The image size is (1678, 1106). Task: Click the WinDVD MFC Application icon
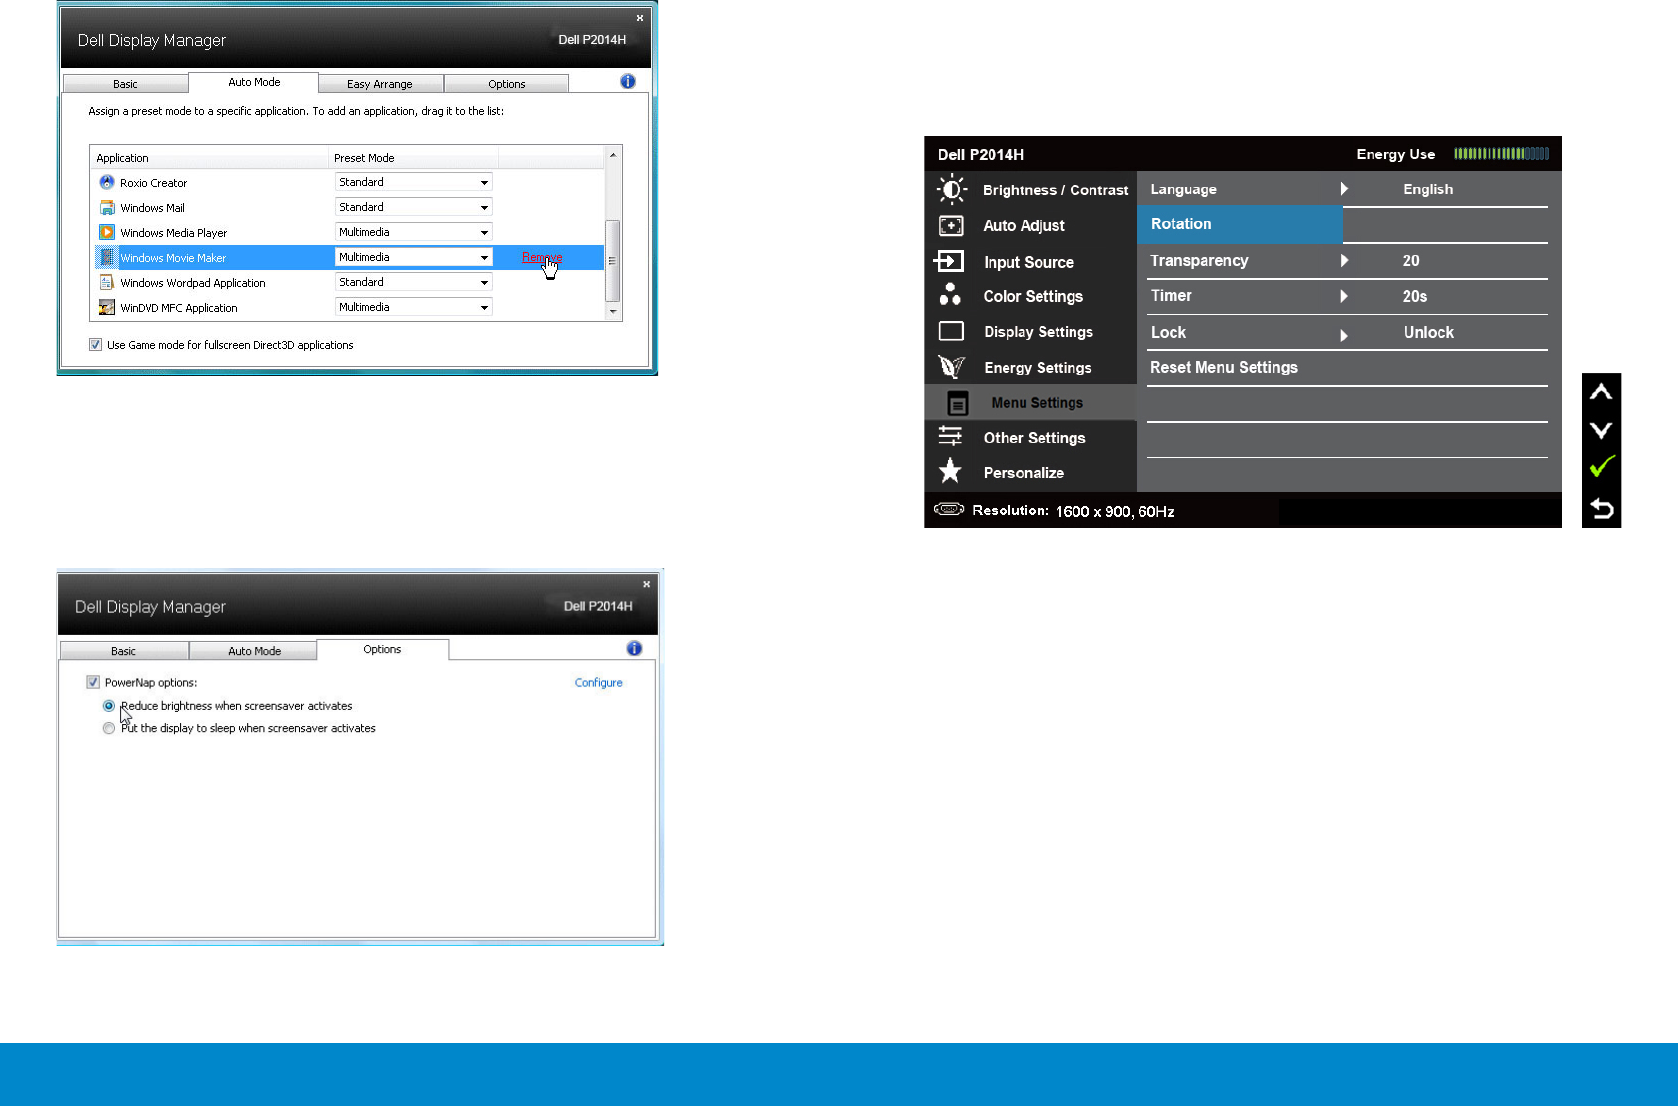tap(107, 308)
